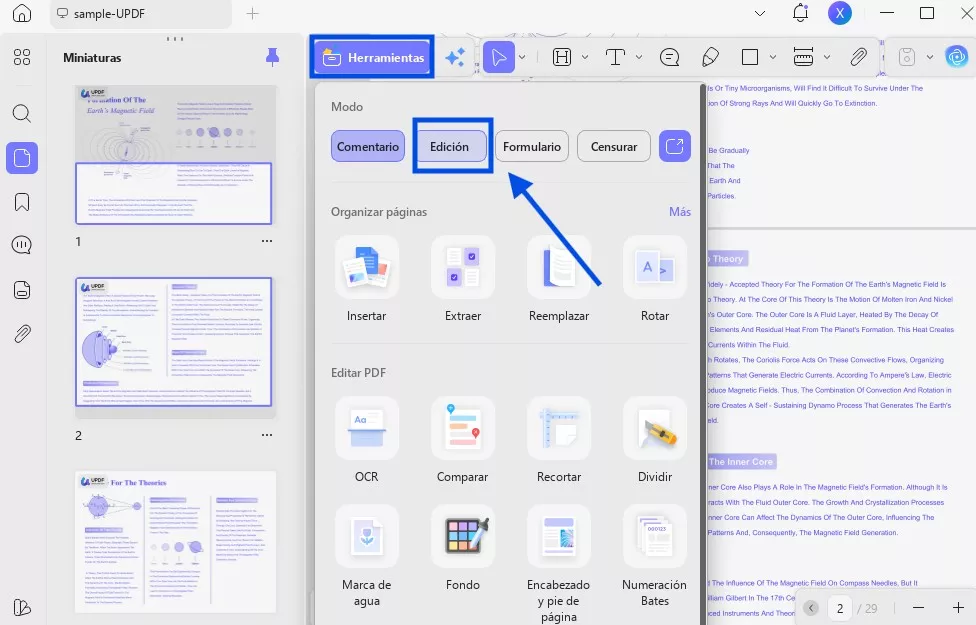This screenshot has width=976, height=625.
Task: Open the attachments paperclip in left sidebar
Action: coord(22,334)
